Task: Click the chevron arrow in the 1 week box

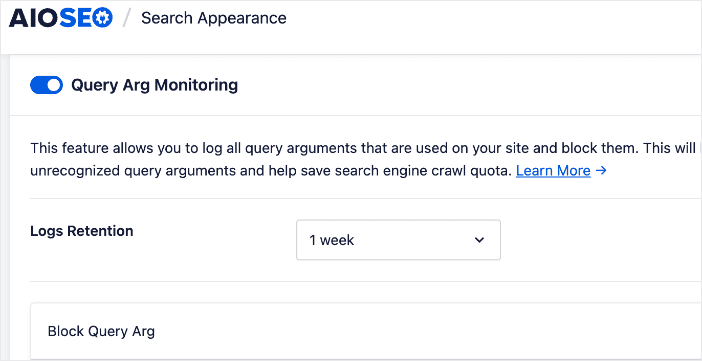Action: click(x=479, y=240)
